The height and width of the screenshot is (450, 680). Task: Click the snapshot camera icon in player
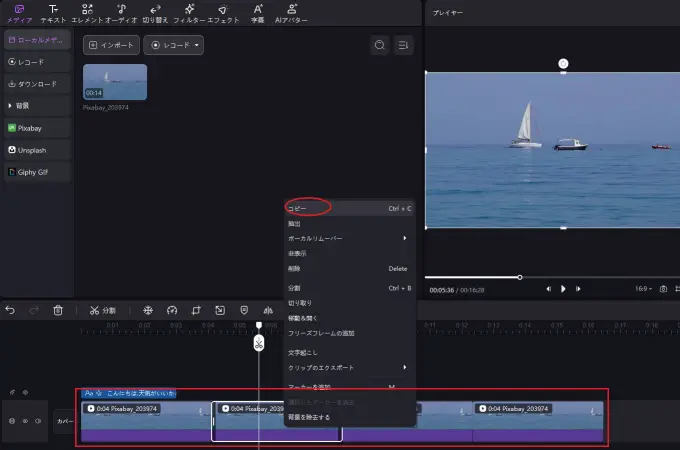coord(663,289)
